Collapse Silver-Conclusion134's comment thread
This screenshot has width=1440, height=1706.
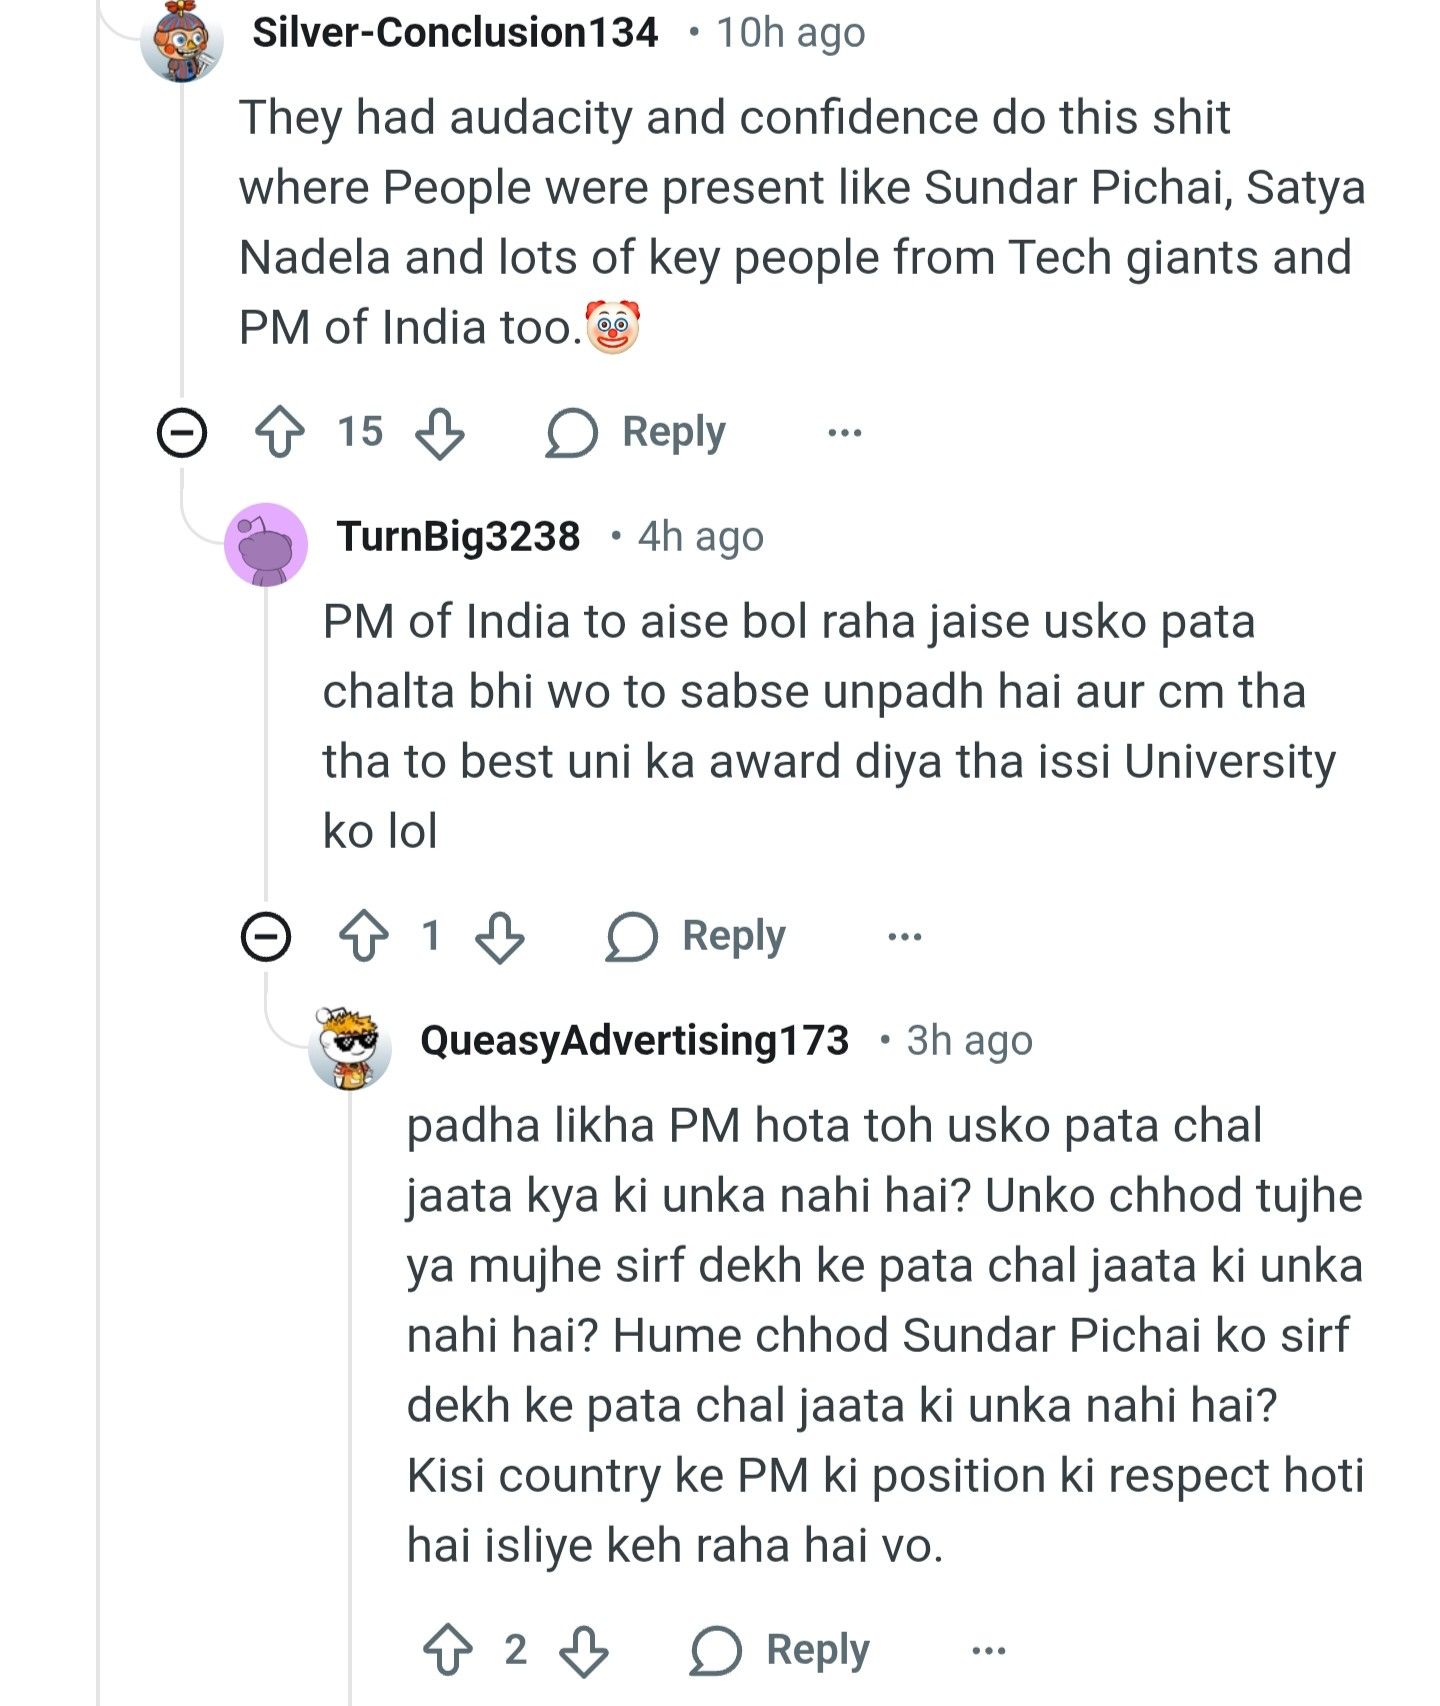182,433
